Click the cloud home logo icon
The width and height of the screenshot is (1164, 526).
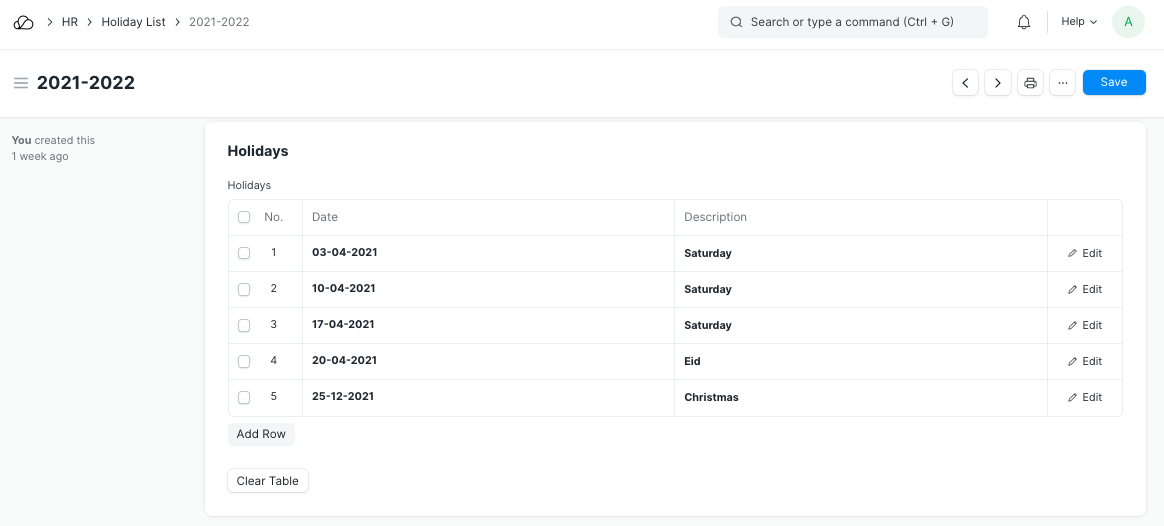pyautogui.click(x=23, y=22)
